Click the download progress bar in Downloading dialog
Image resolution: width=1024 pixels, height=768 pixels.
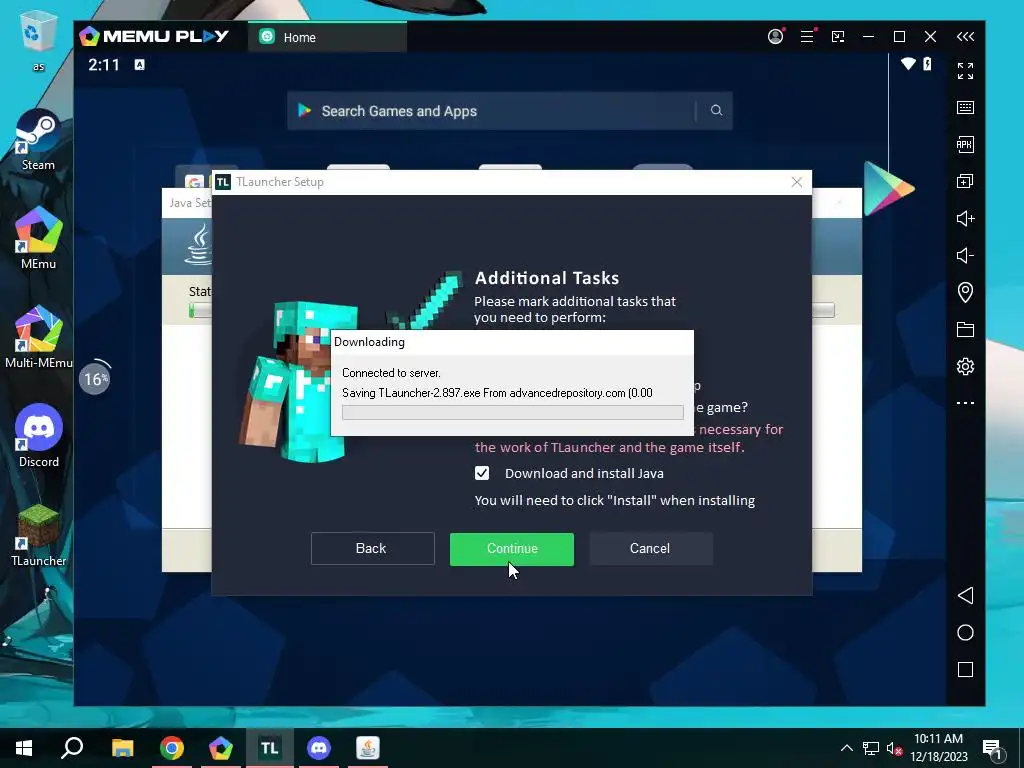point(513,412)
